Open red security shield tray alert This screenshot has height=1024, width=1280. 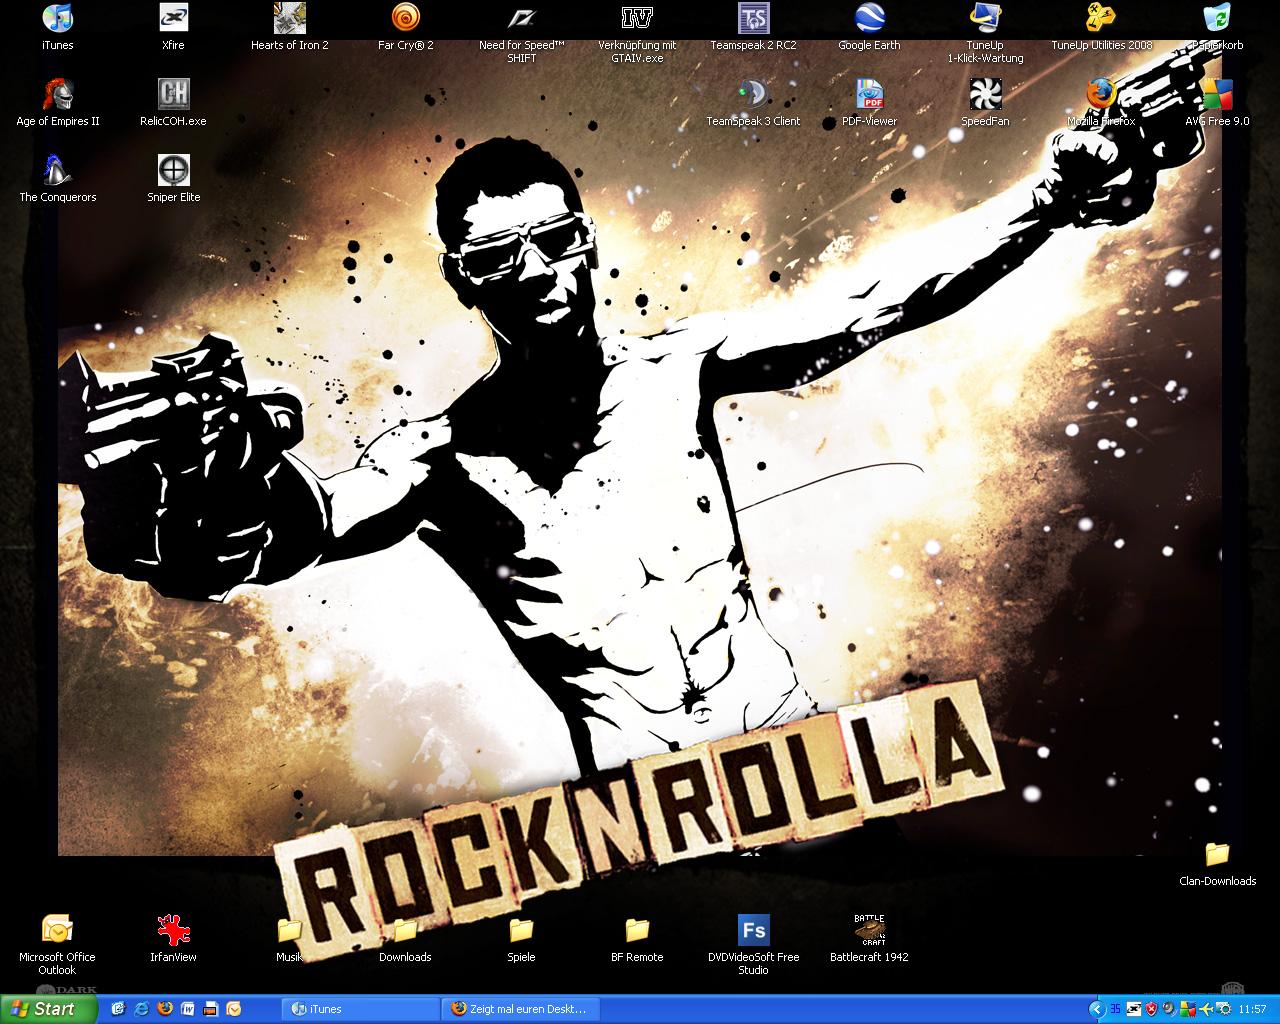tap(1152, 1009)
